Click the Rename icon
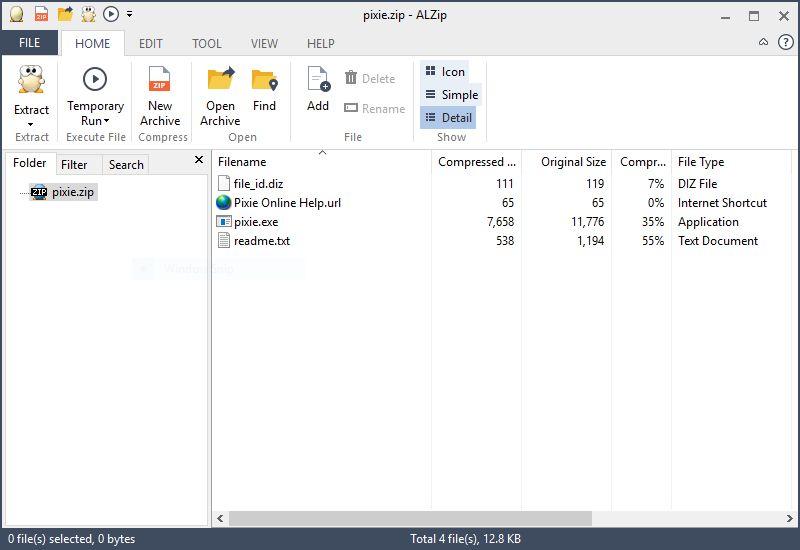800x550 pixels. (x=351, y=108)
